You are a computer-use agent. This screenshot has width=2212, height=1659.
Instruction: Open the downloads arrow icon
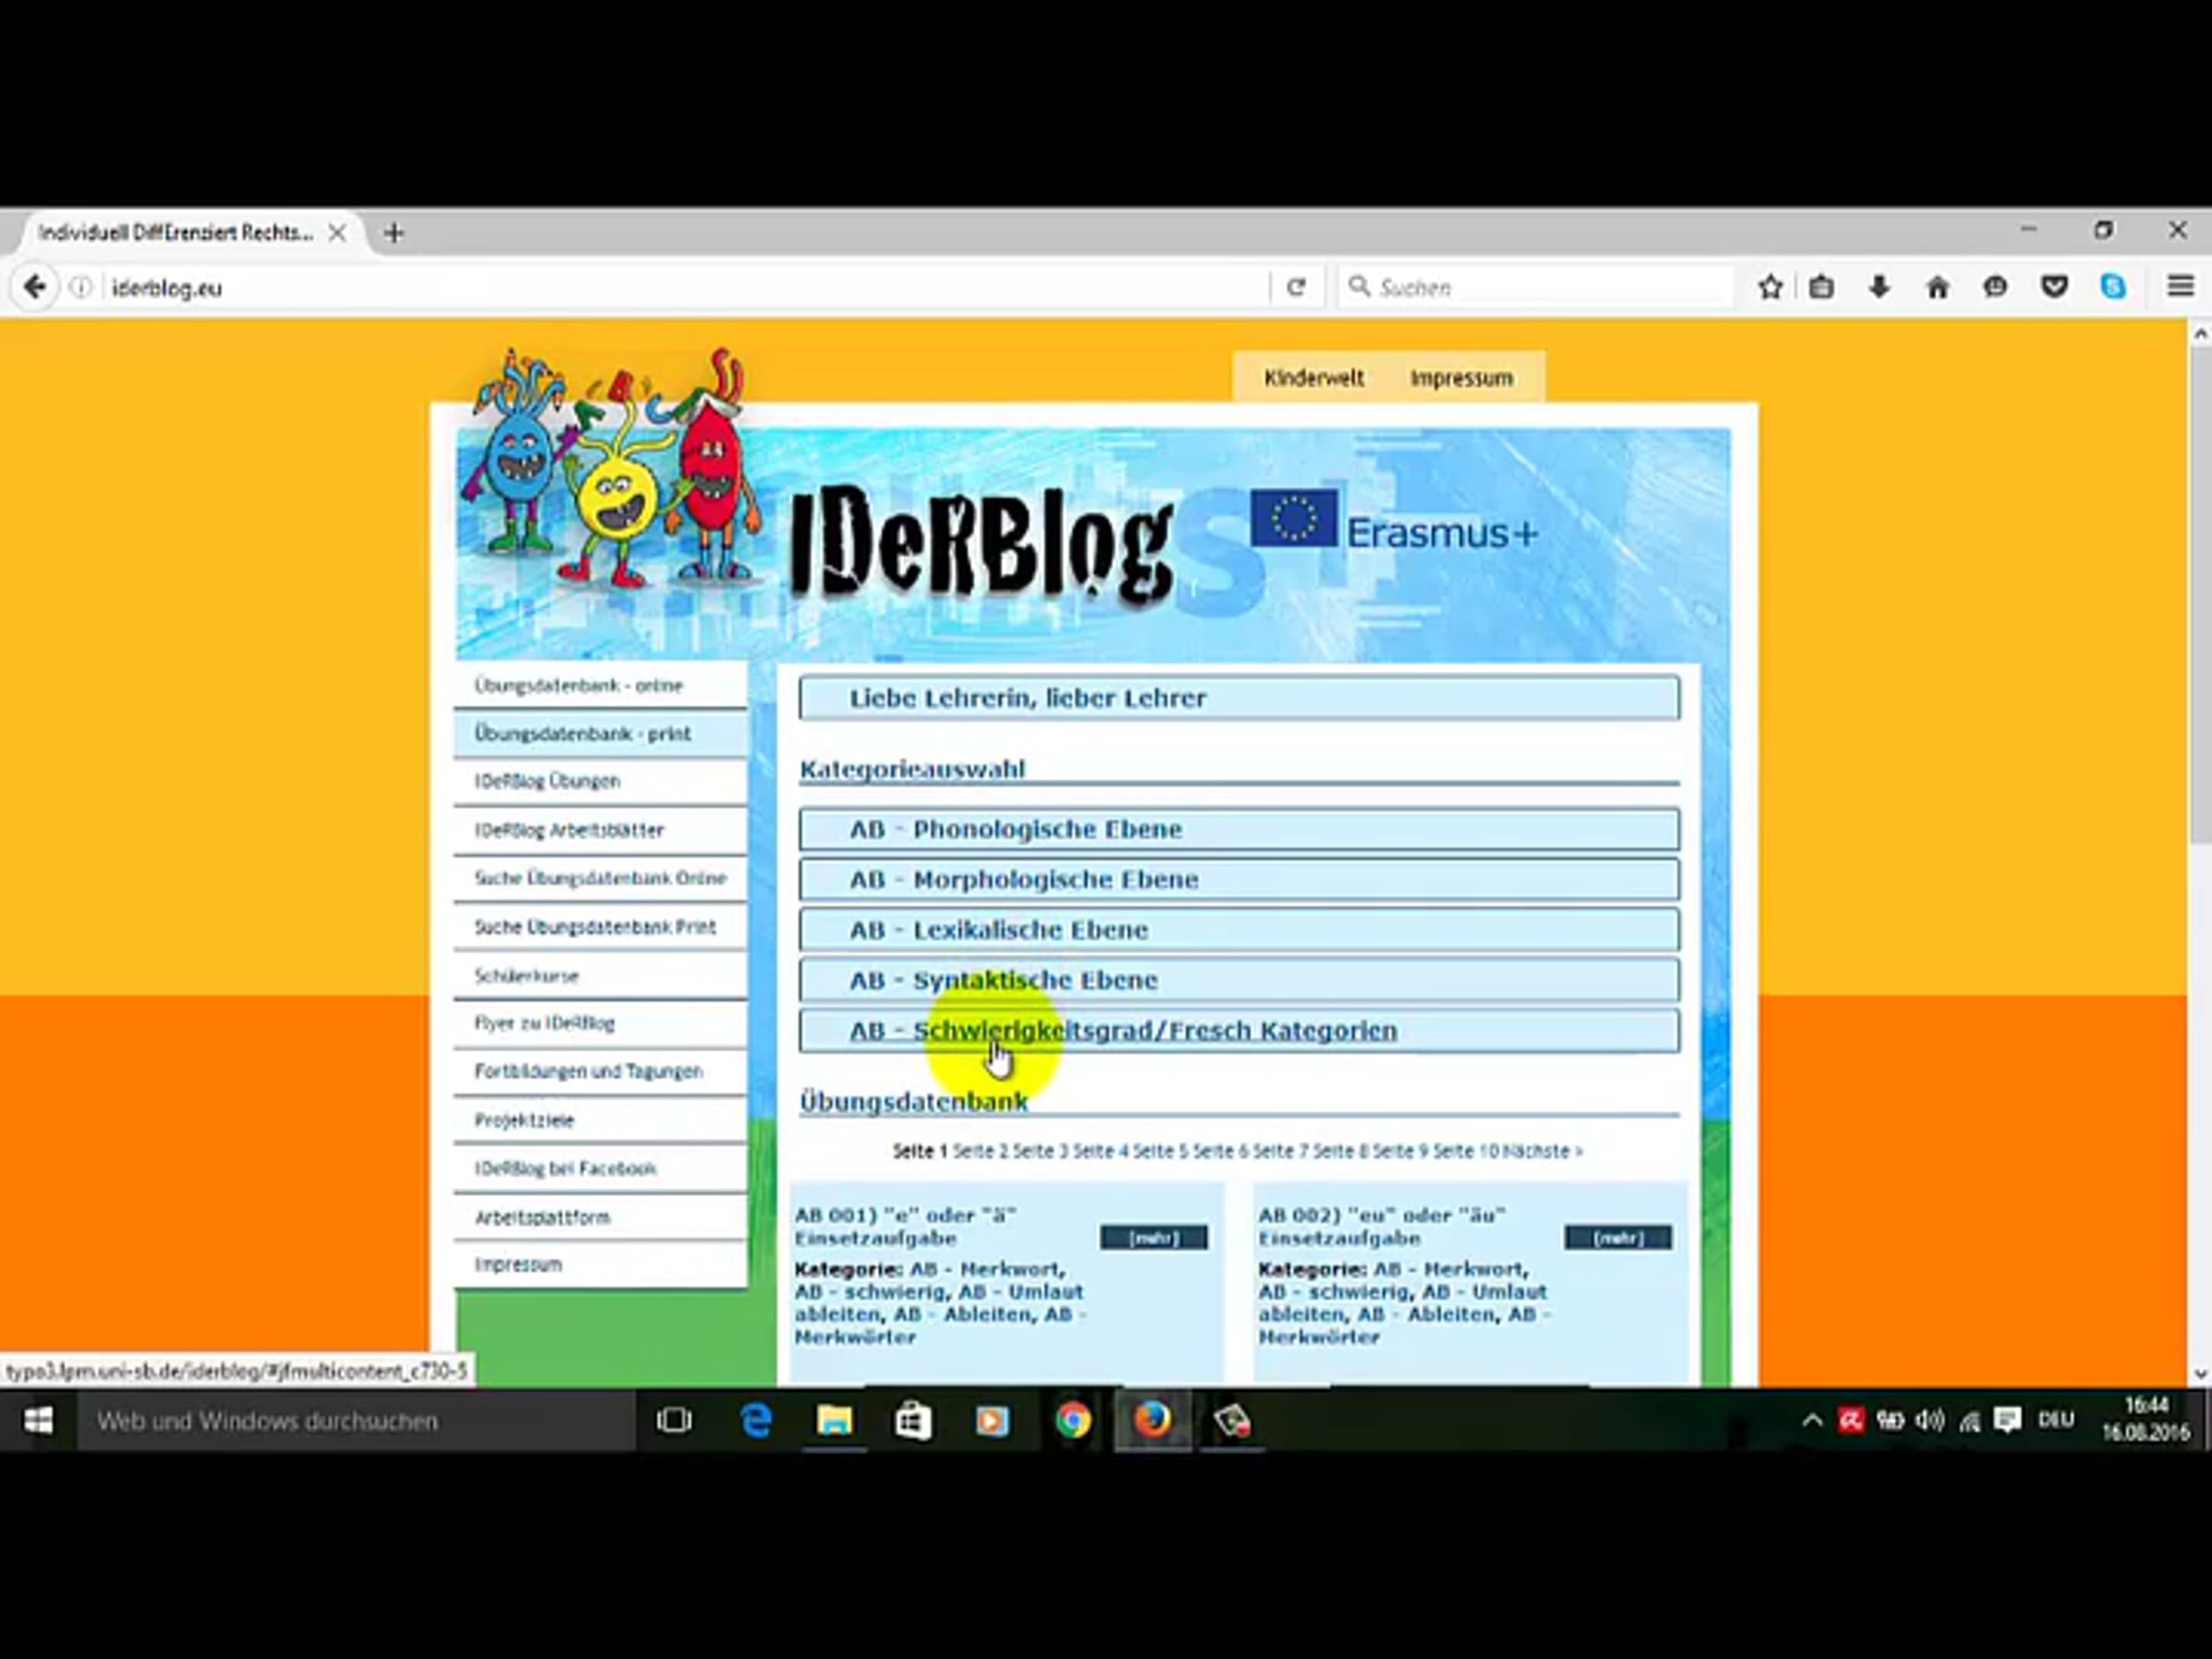point(1879,288)
